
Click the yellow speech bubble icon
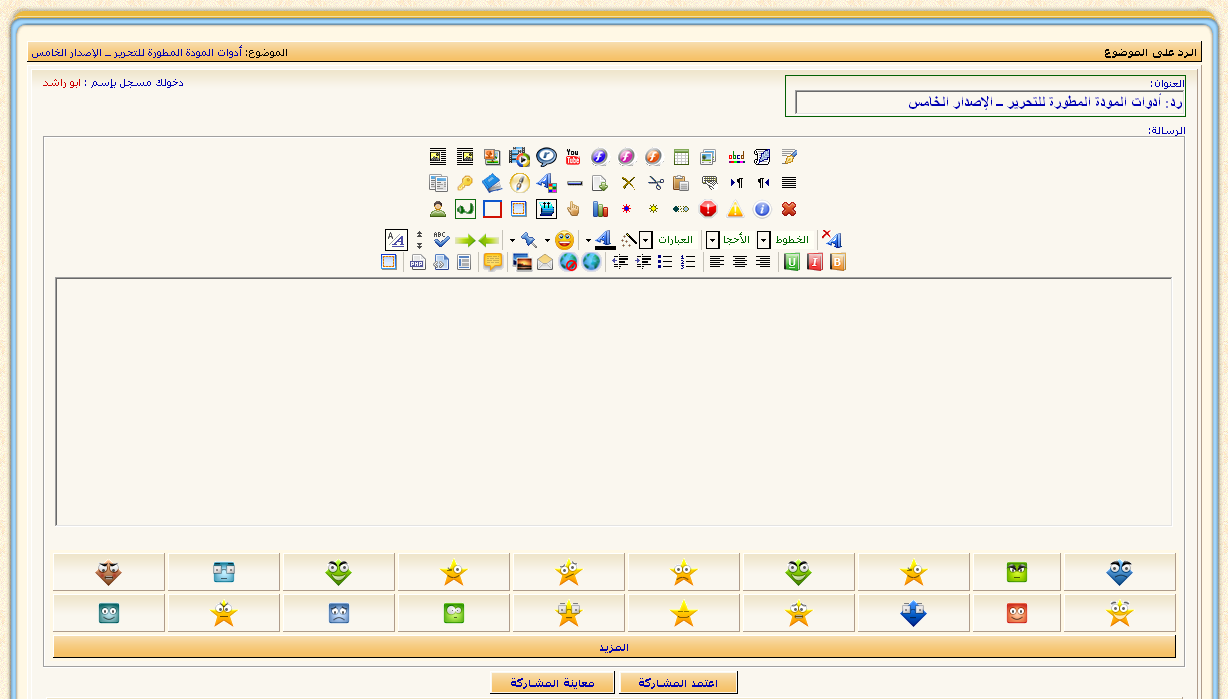pos(492,262)
